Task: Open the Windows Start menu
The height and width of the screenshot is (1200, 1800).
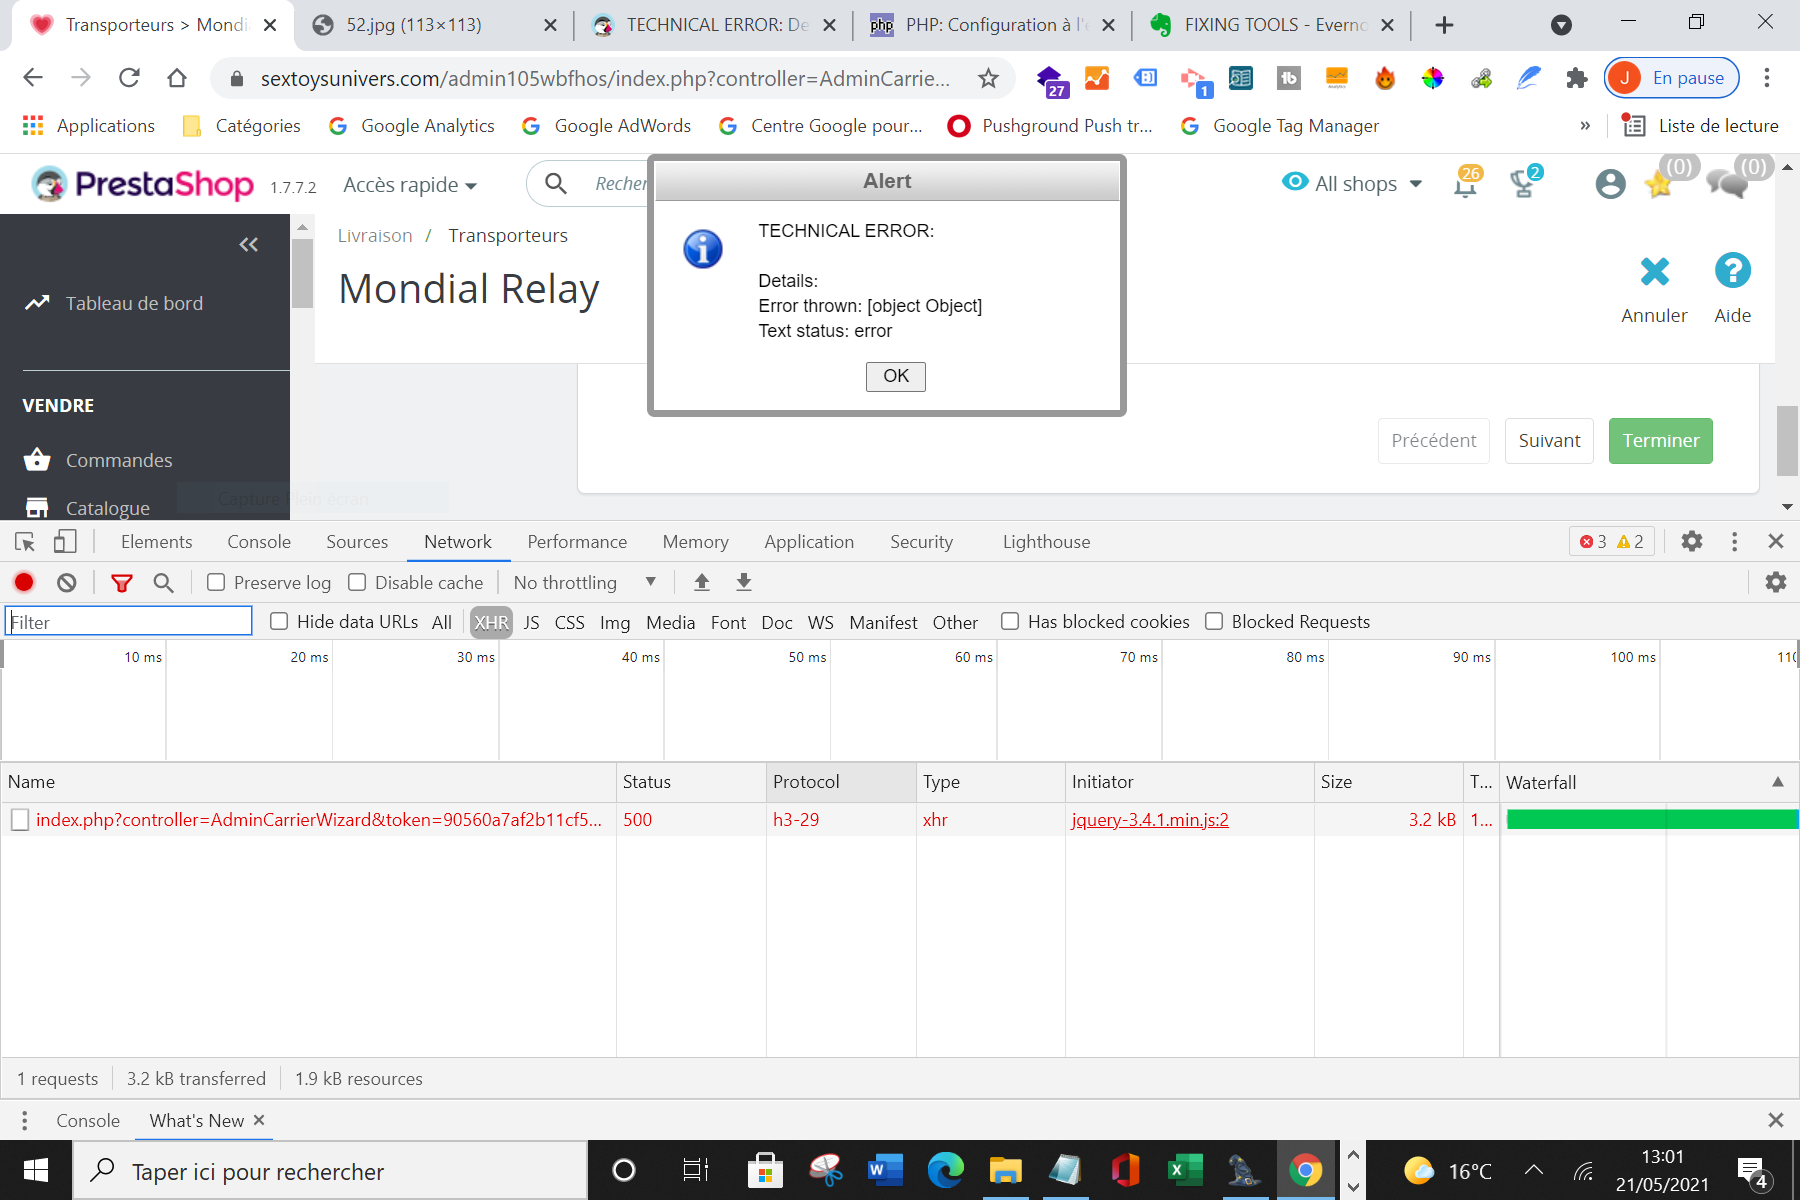Action: 36,1170
